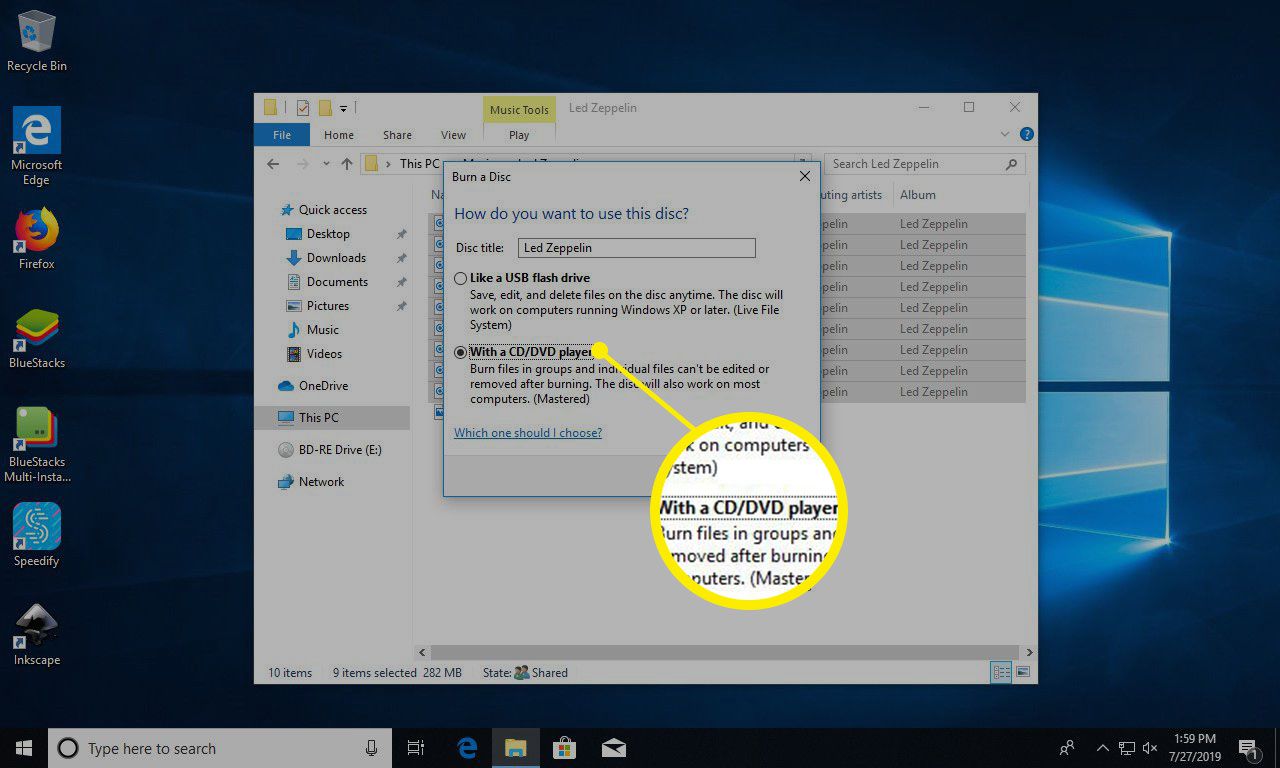Viewport: 1280px width, 768px height.
Task: Click the Explorer forward arrow
Action: (301, 163)
